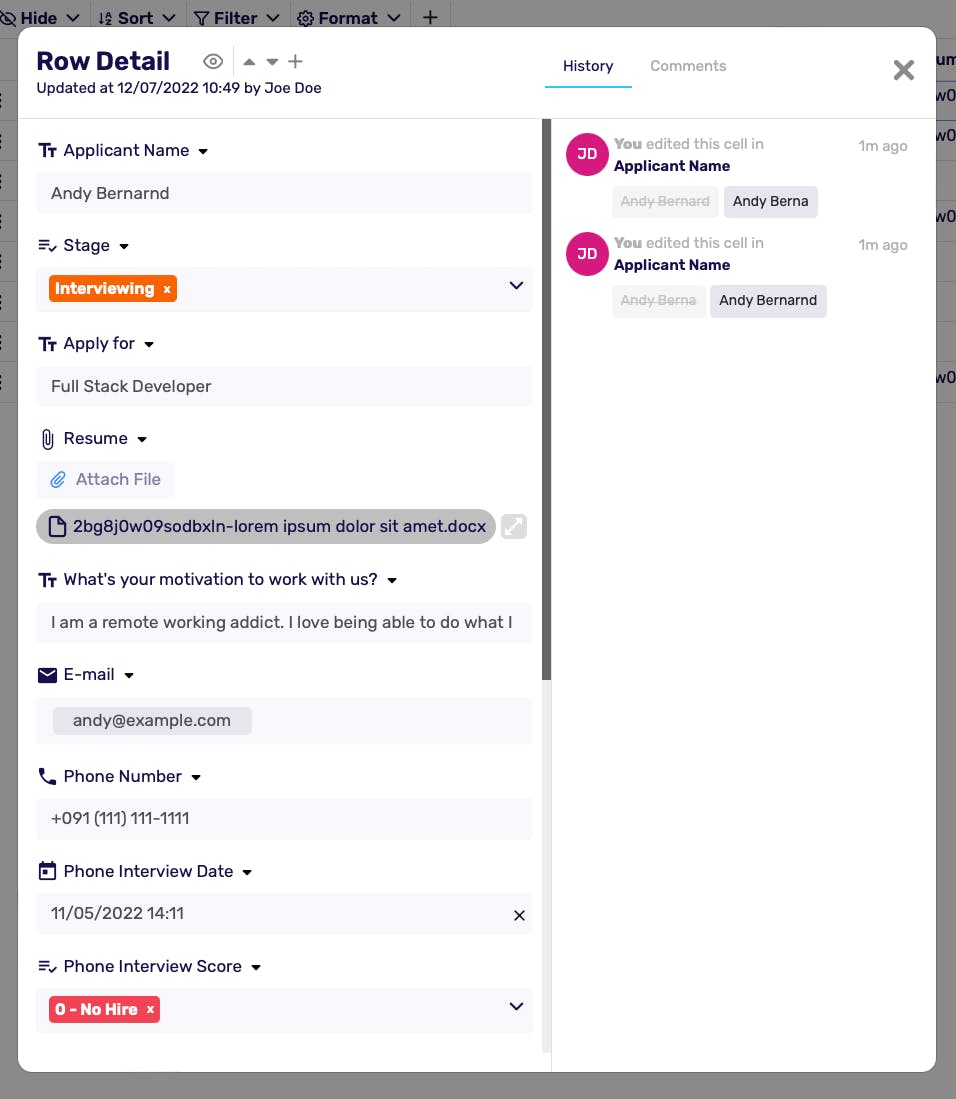Click the envelope icon beside E-mail

(x=47, y=675)
